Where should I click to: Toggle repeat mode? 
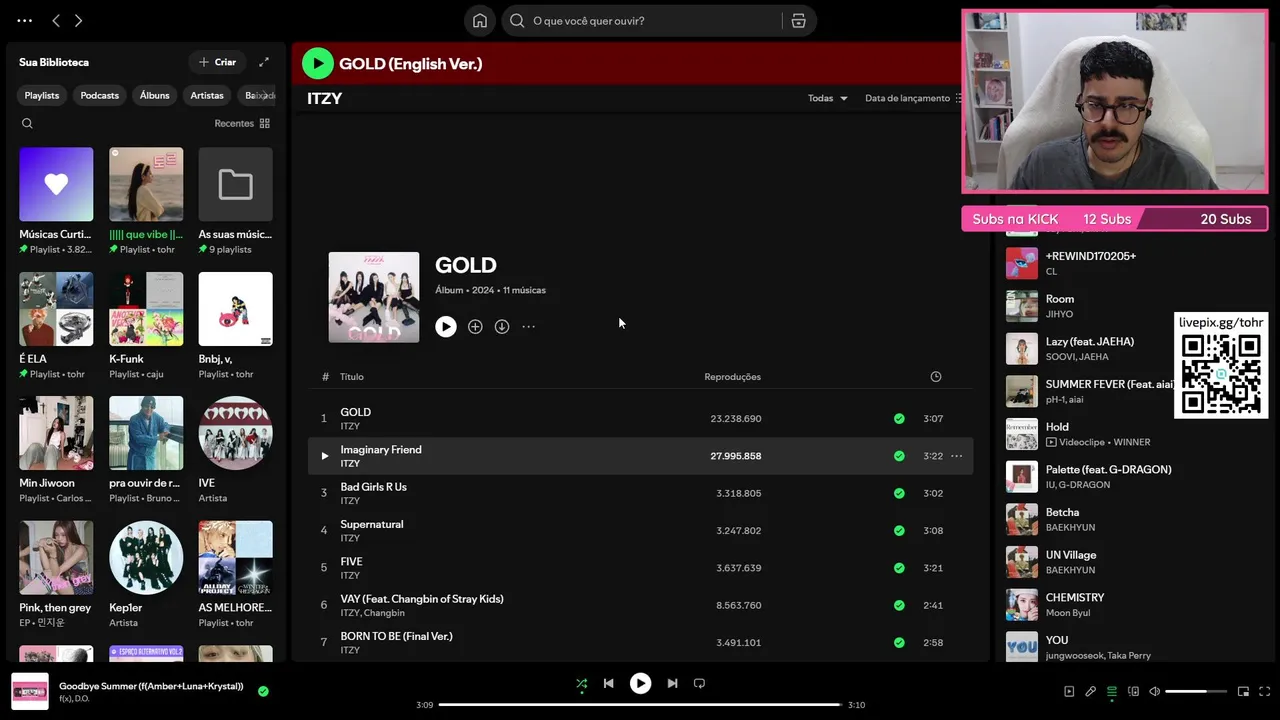[x=699, y=684]
